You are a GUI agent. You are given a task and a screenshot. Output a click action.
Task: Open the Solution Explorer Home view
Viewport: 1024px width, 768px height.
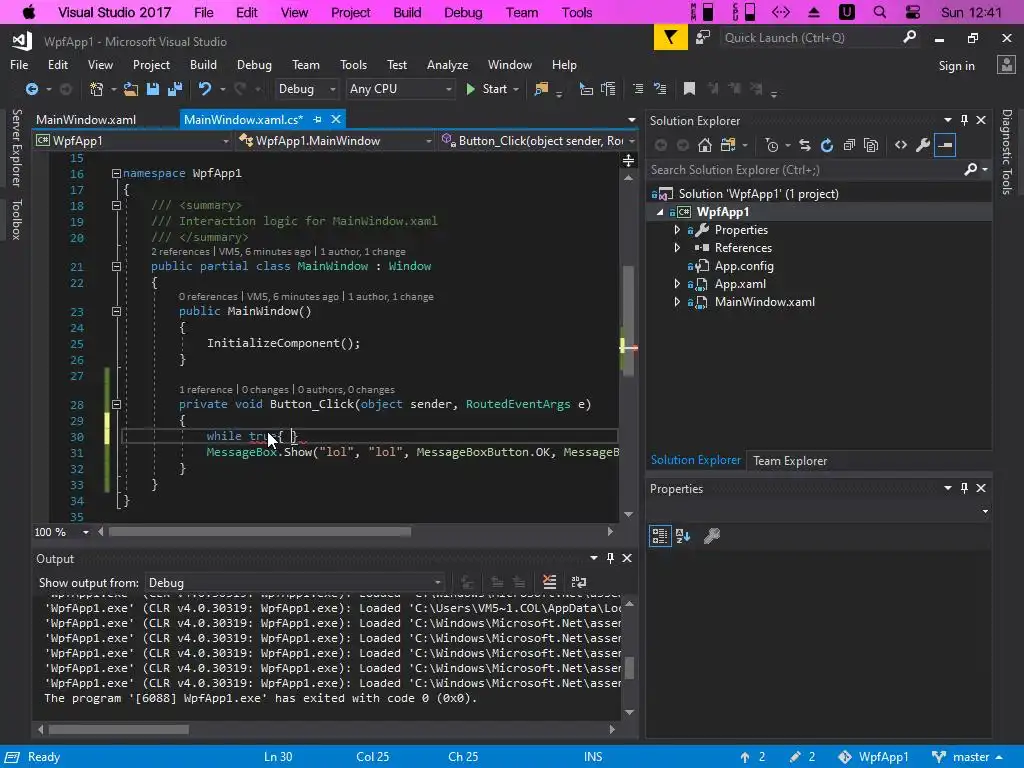[705, 145]
